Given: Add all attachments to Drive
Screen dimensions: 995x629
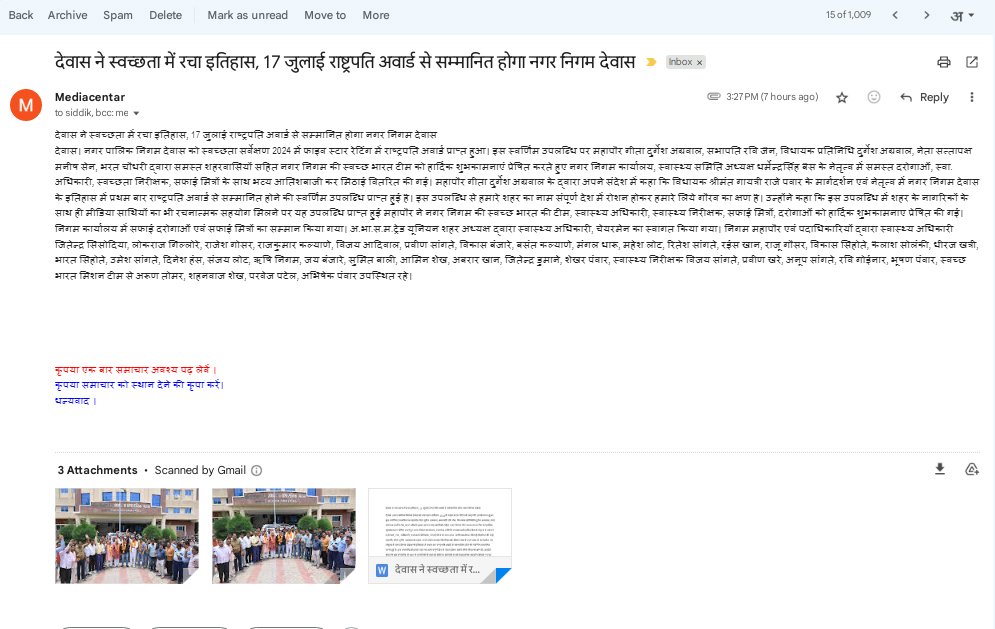Looking at the screenshot, I should (x=972, y=469).
